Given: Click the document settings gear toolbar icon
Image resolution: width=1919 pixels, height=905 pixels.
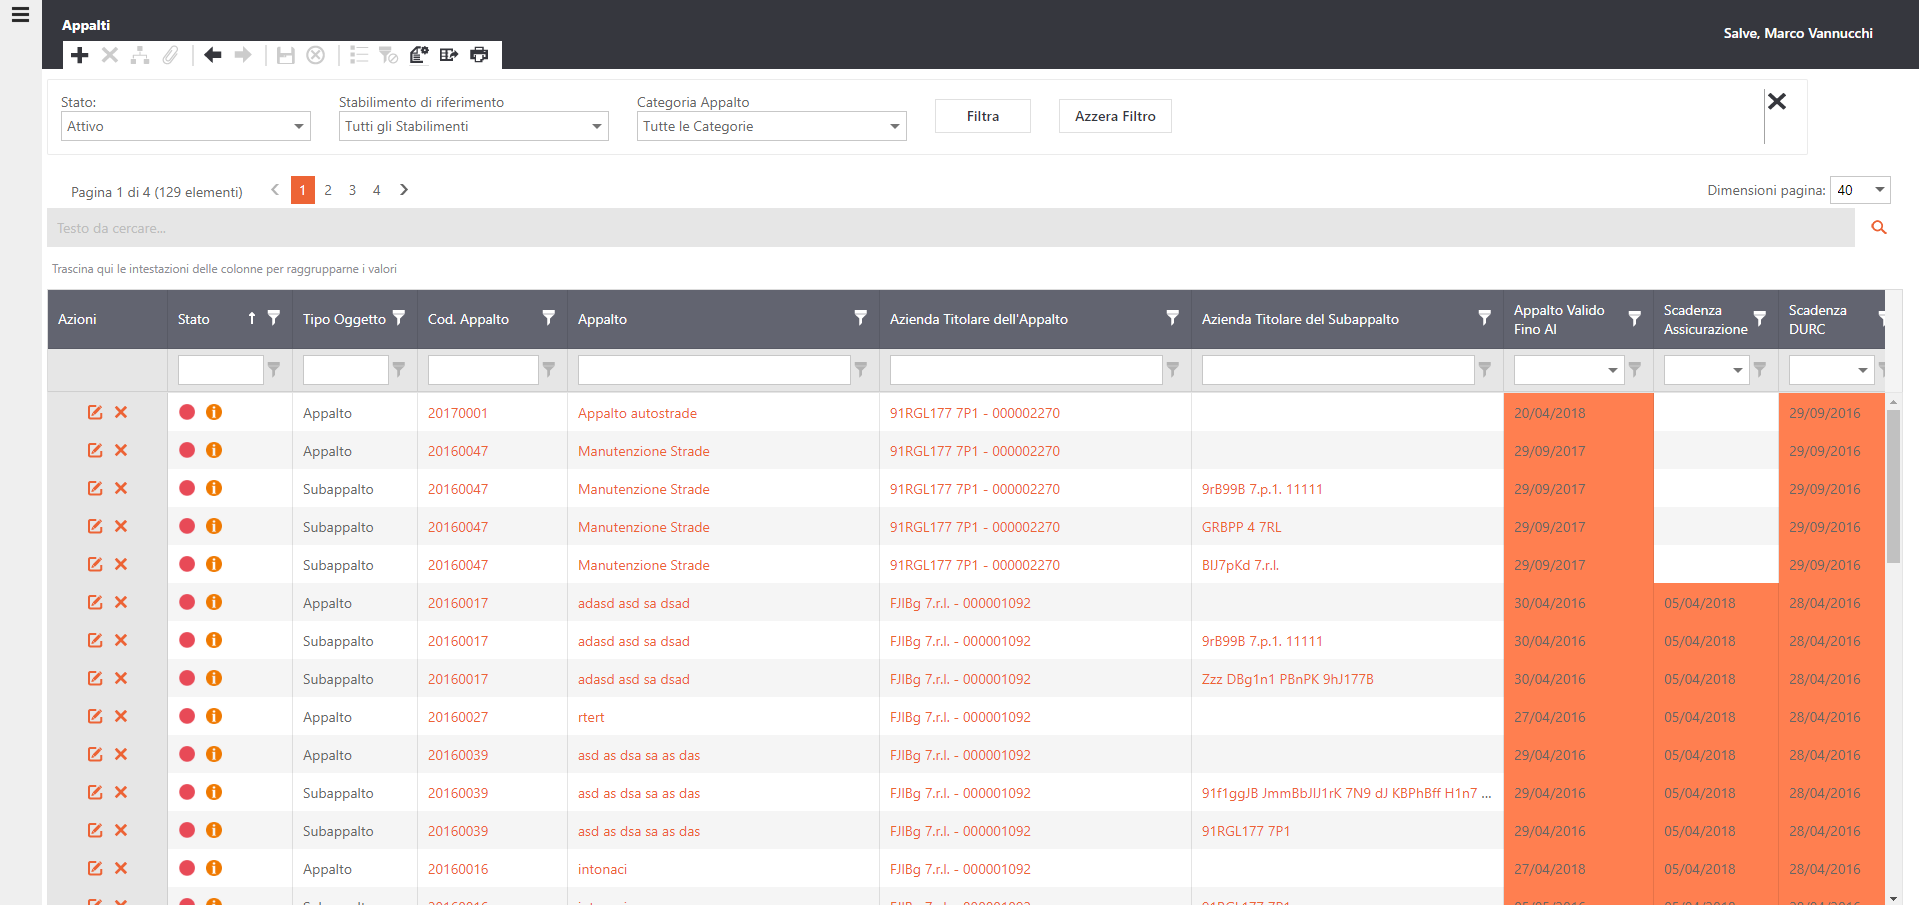Looking at the screenshot, I should pos(419,55).
